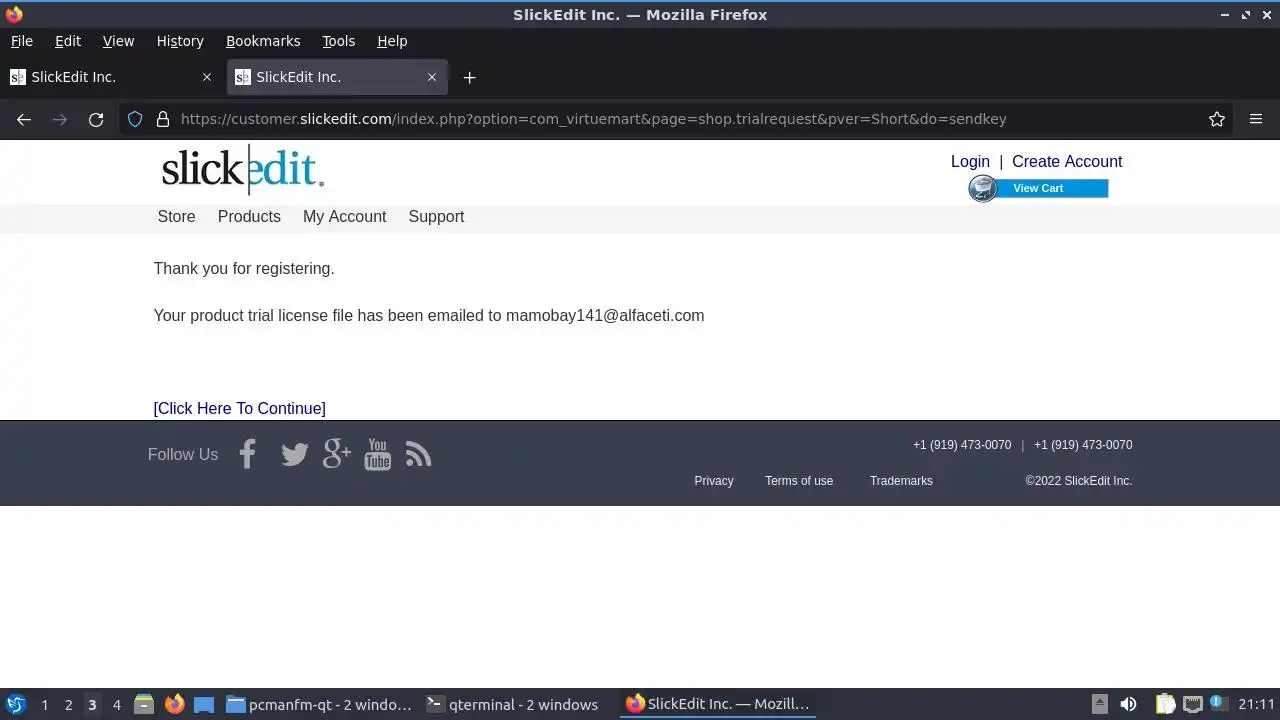Reload the page with refresh icon
This screenshot has height=720, width=1280.
[96, 119]
